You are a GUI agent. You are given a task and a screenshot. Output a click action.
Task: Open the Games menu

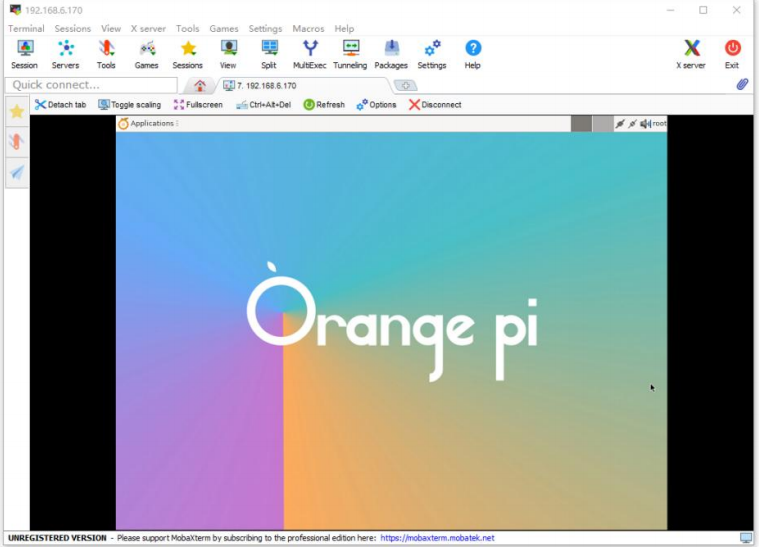[224, 29]
